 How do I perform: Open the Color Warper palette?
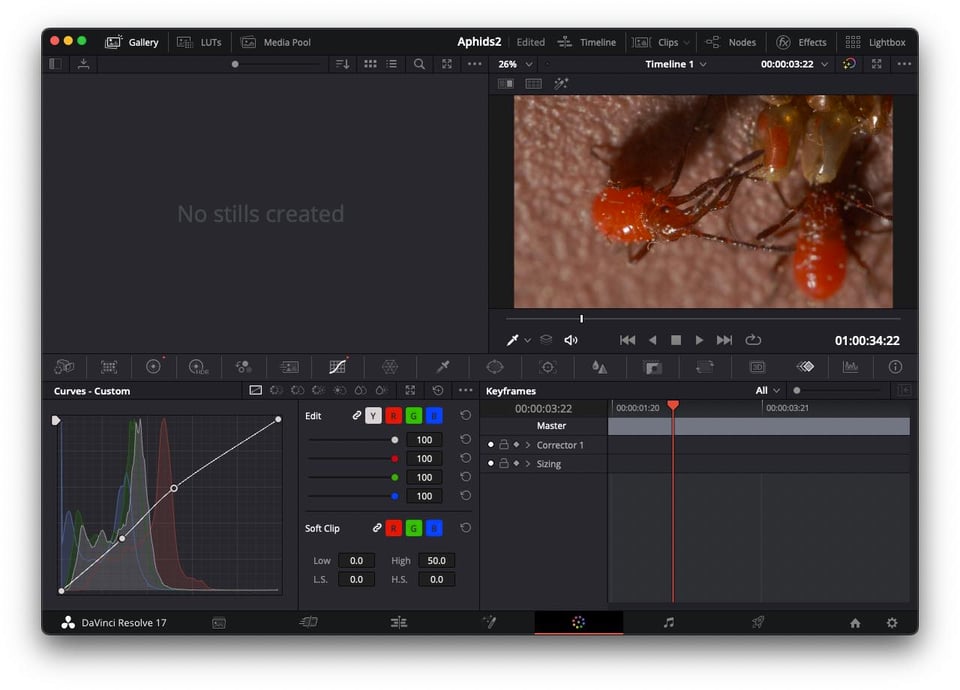[x=390, y=367]
